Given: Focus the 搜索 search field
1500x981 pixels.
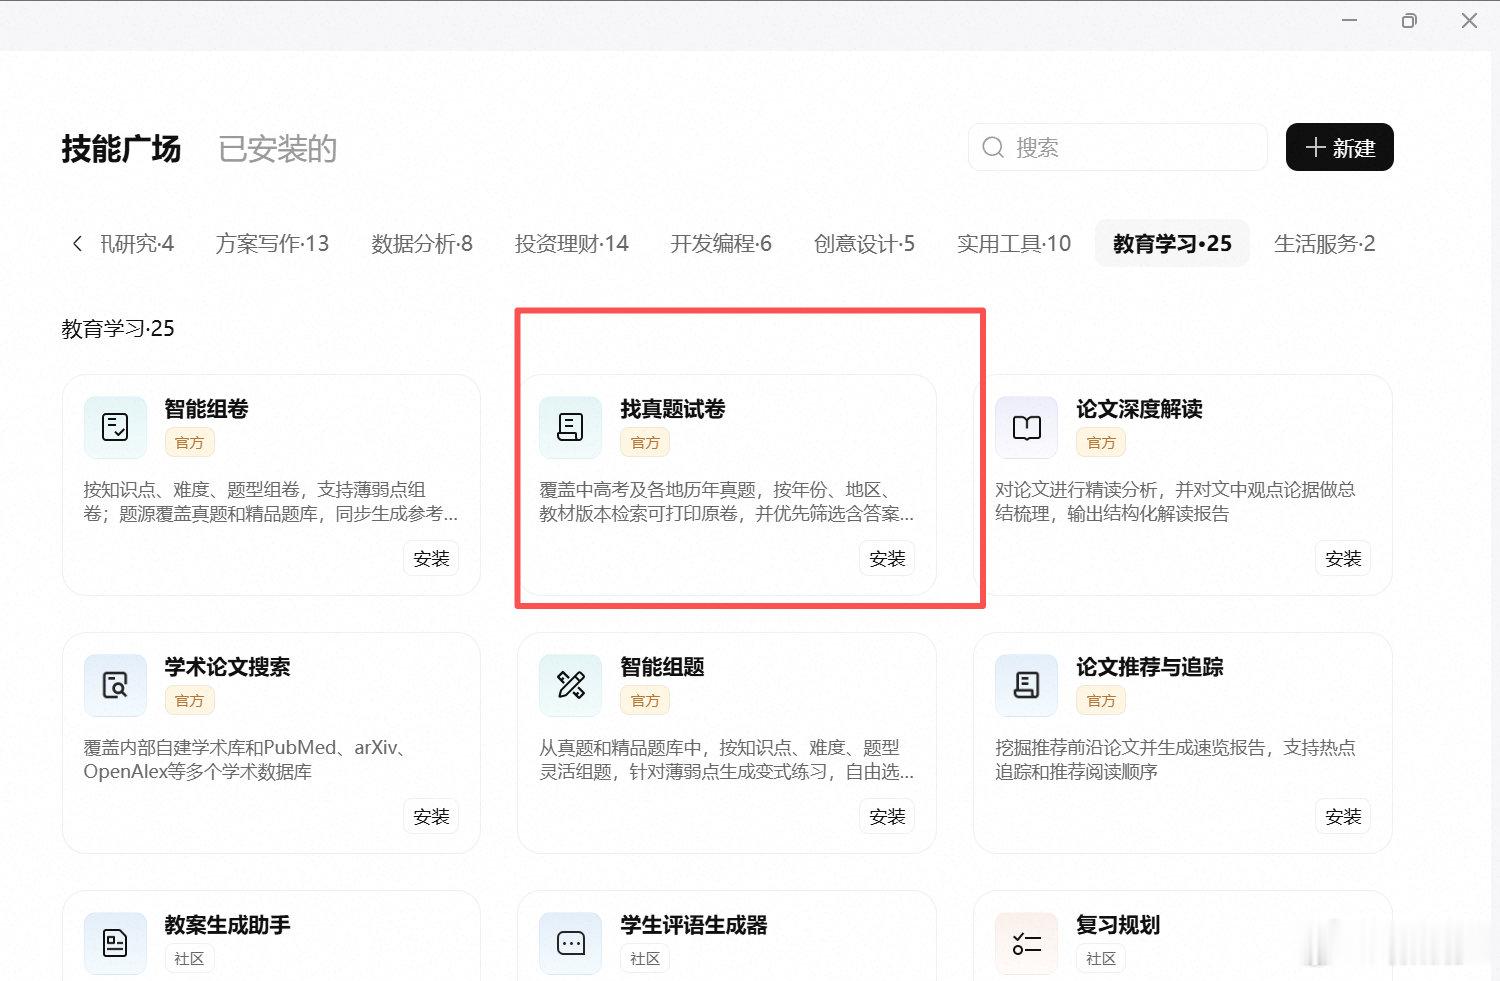Looking at the screenshot, I should tap(1118, 148).
